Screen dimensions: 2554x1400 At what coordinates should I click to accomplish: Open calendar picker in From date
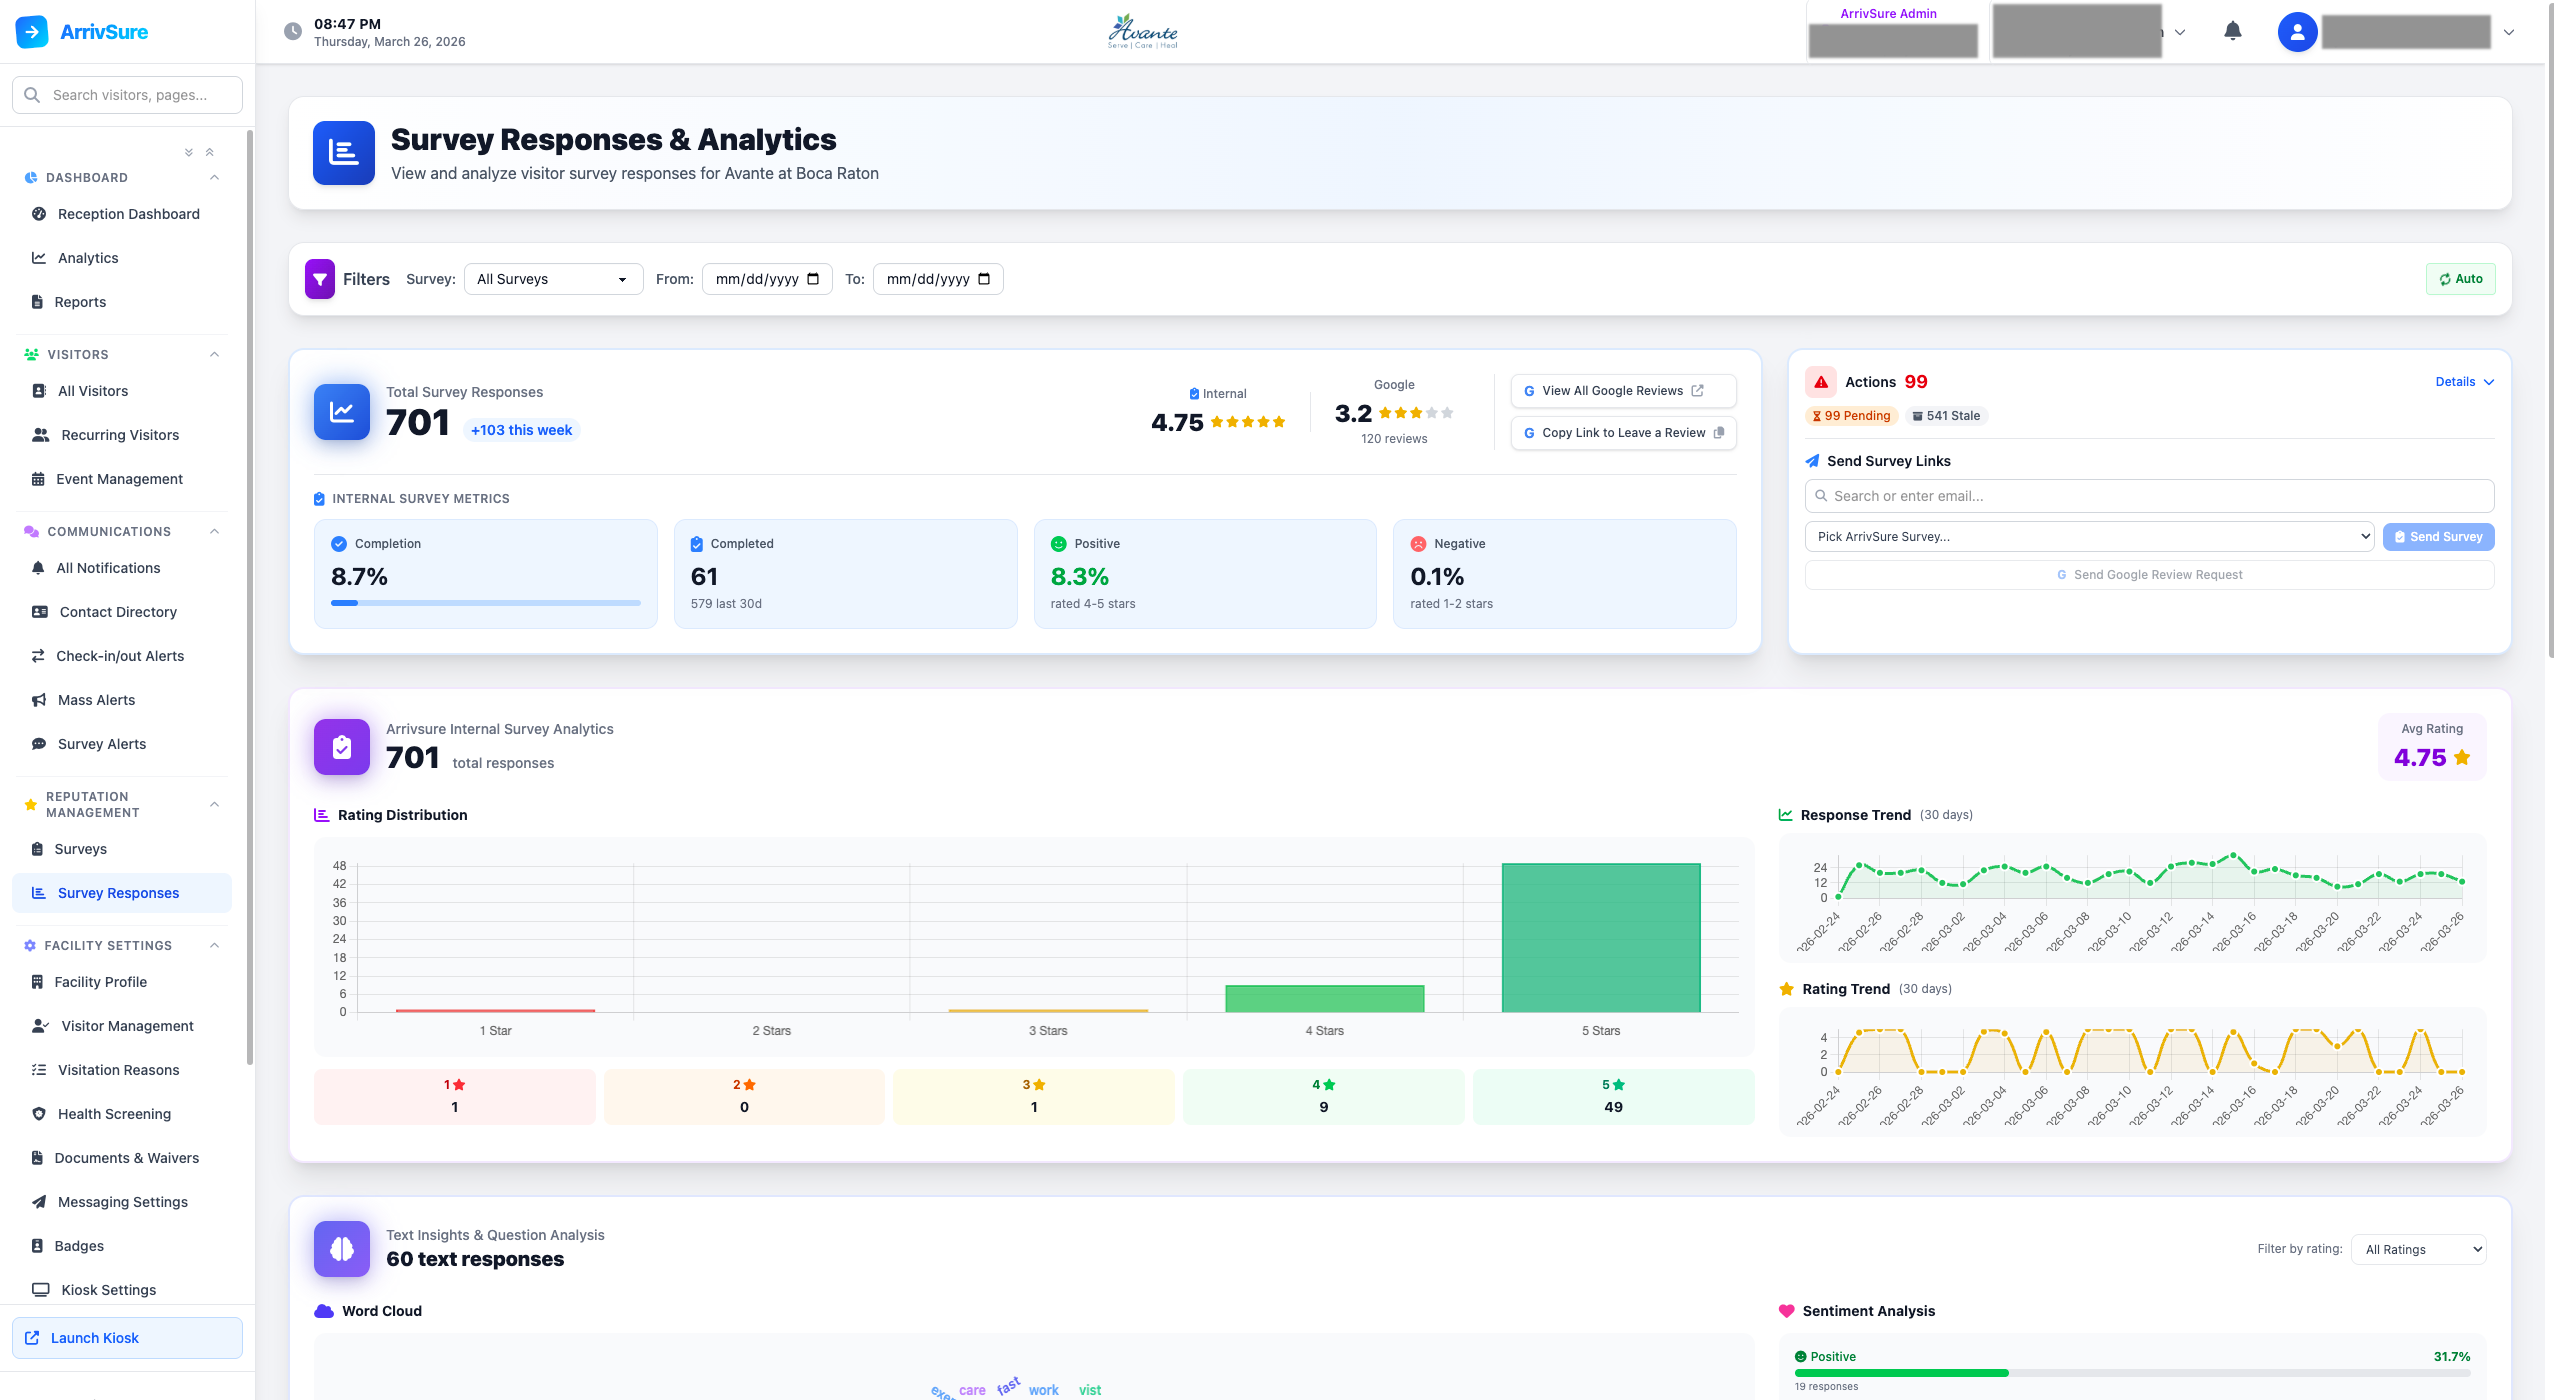[813, 279]
